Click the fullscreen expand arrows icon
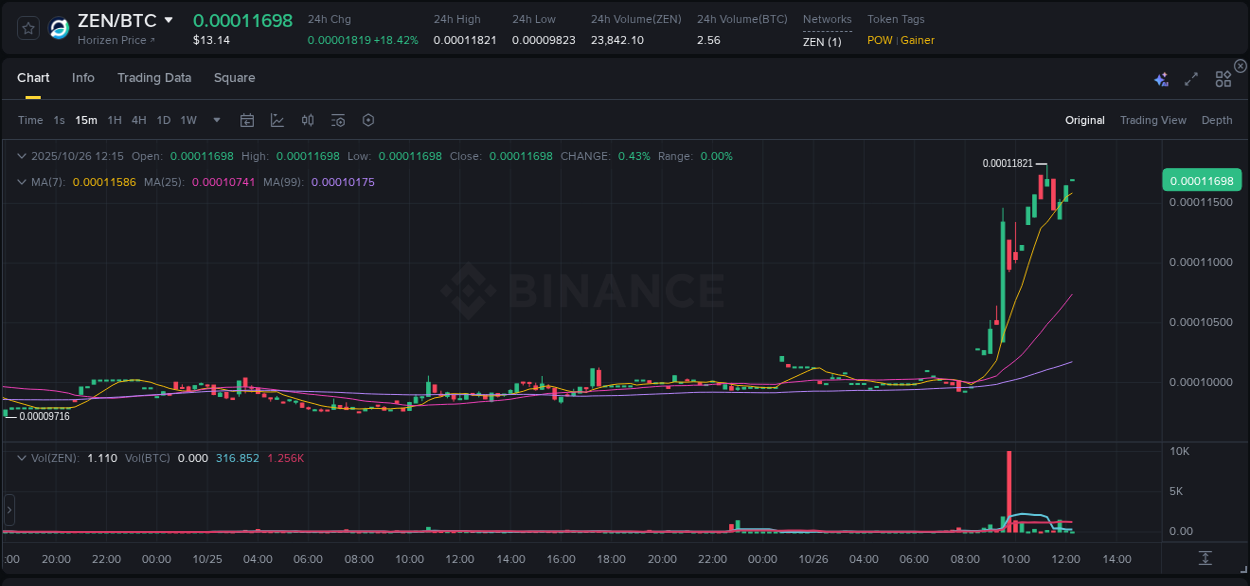 pos(1190,77)
